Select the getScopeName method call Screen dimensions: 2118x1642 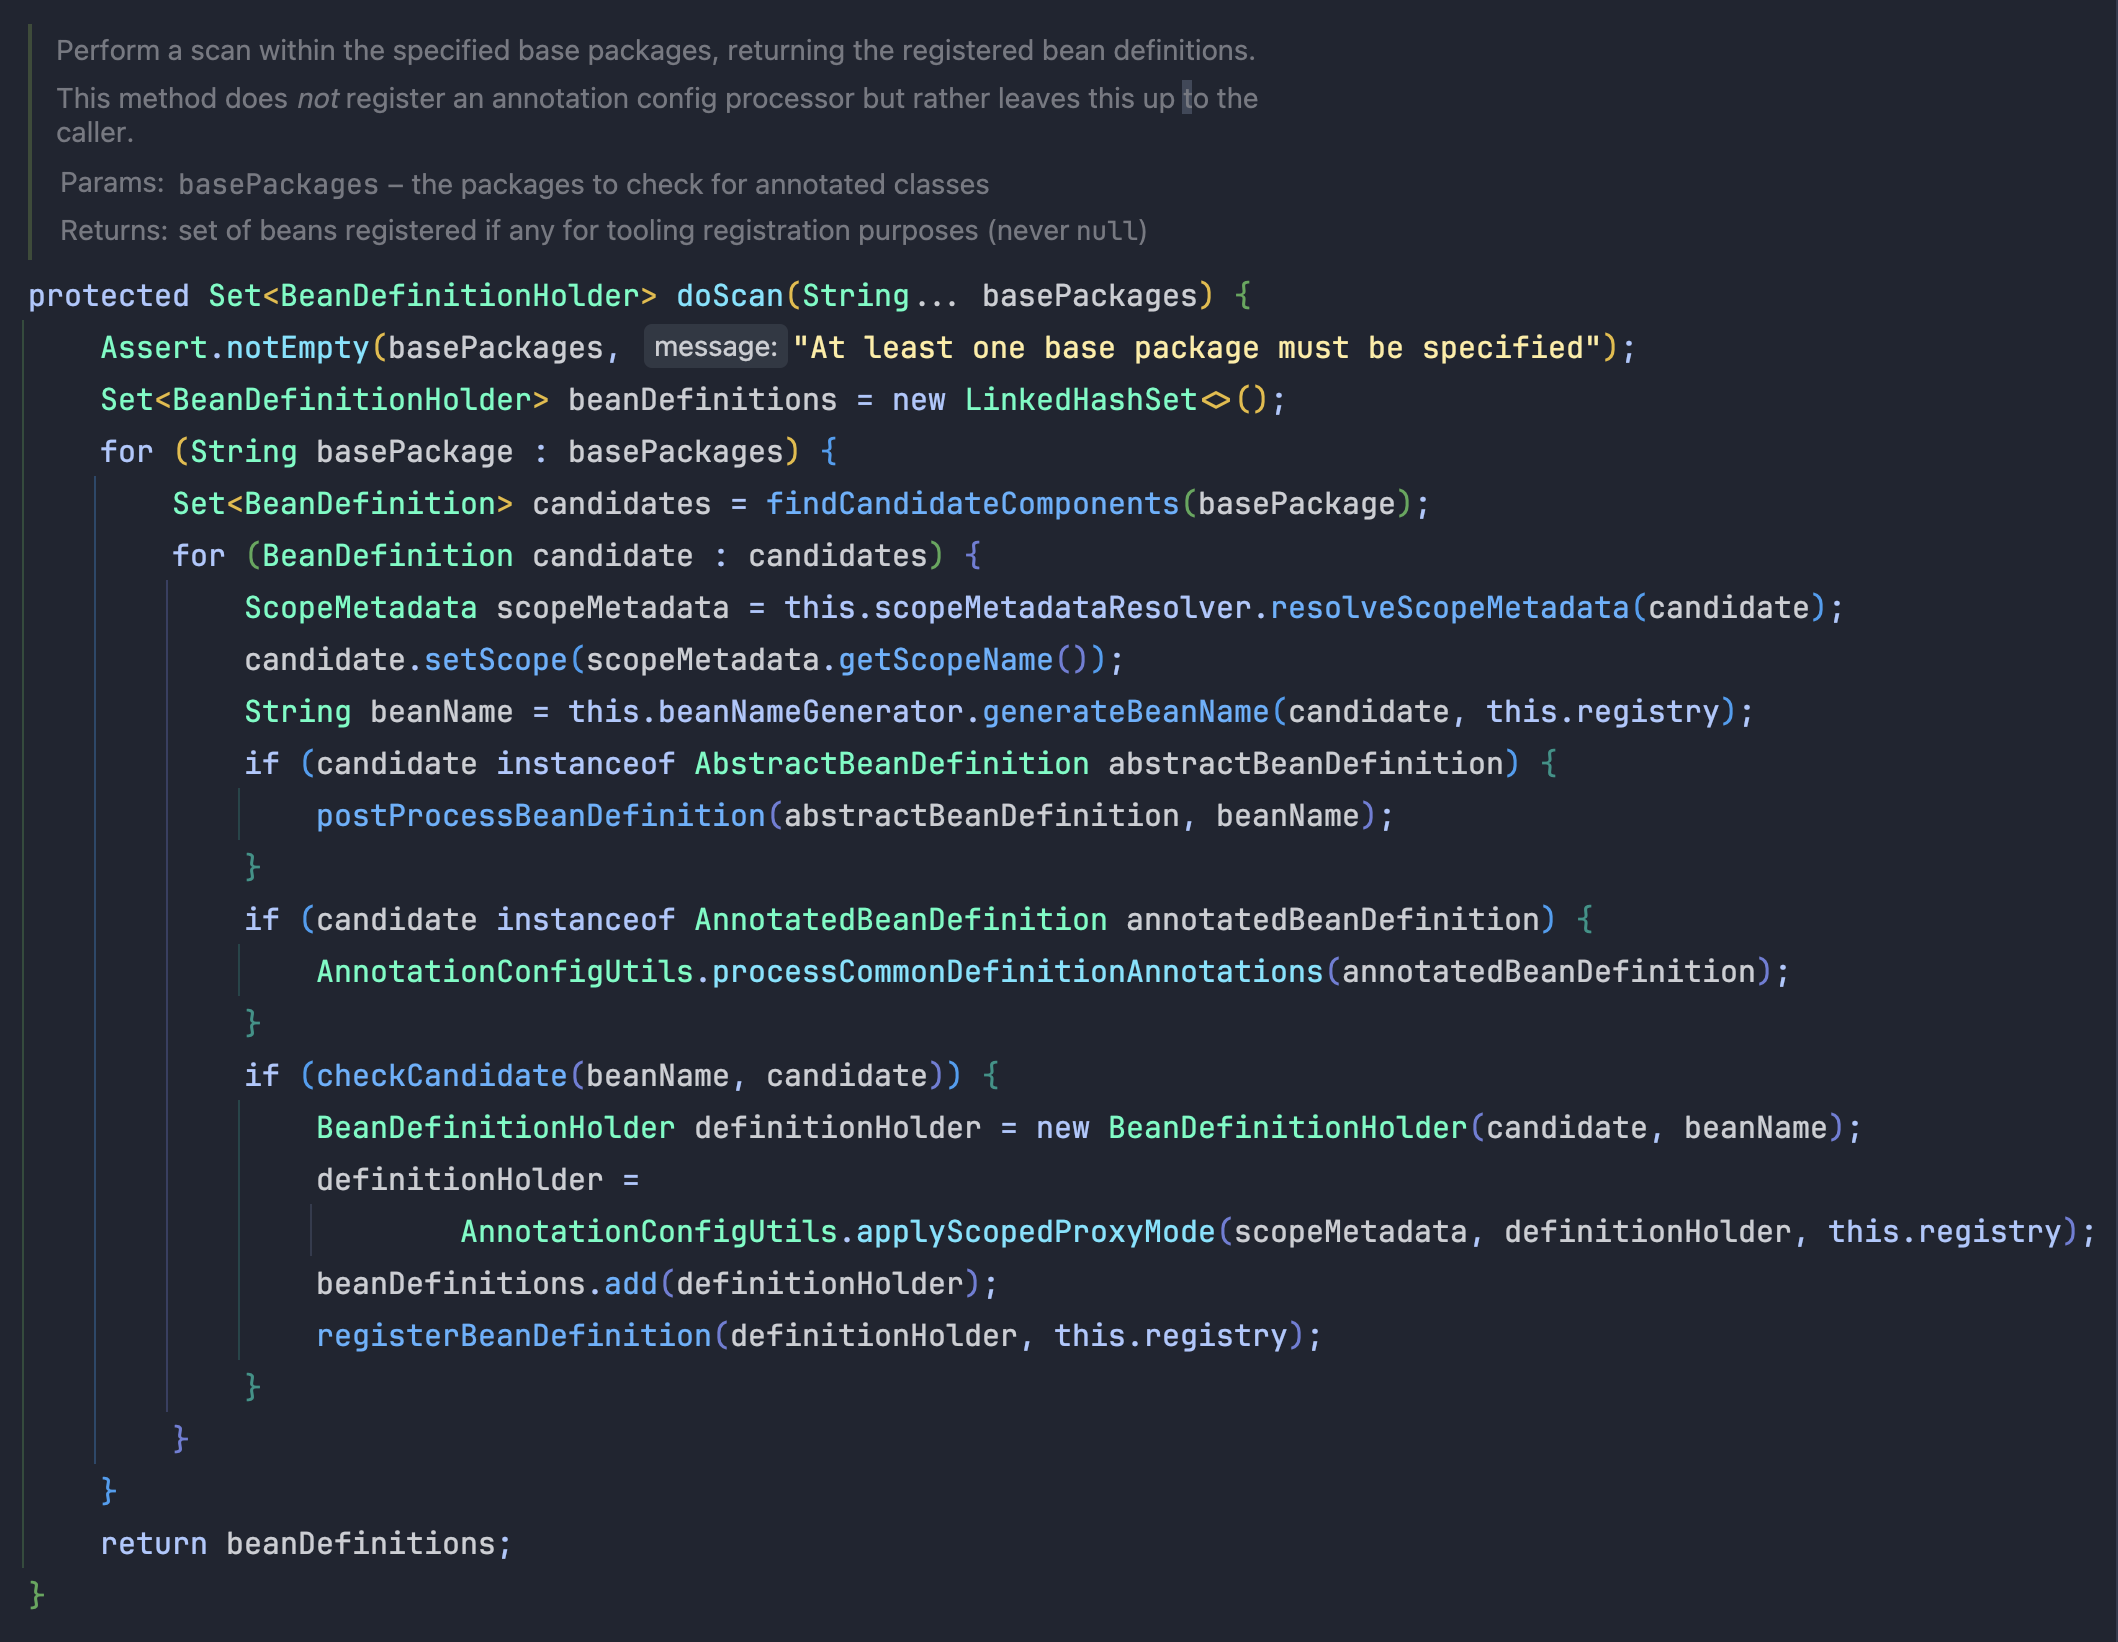point(945,660)
